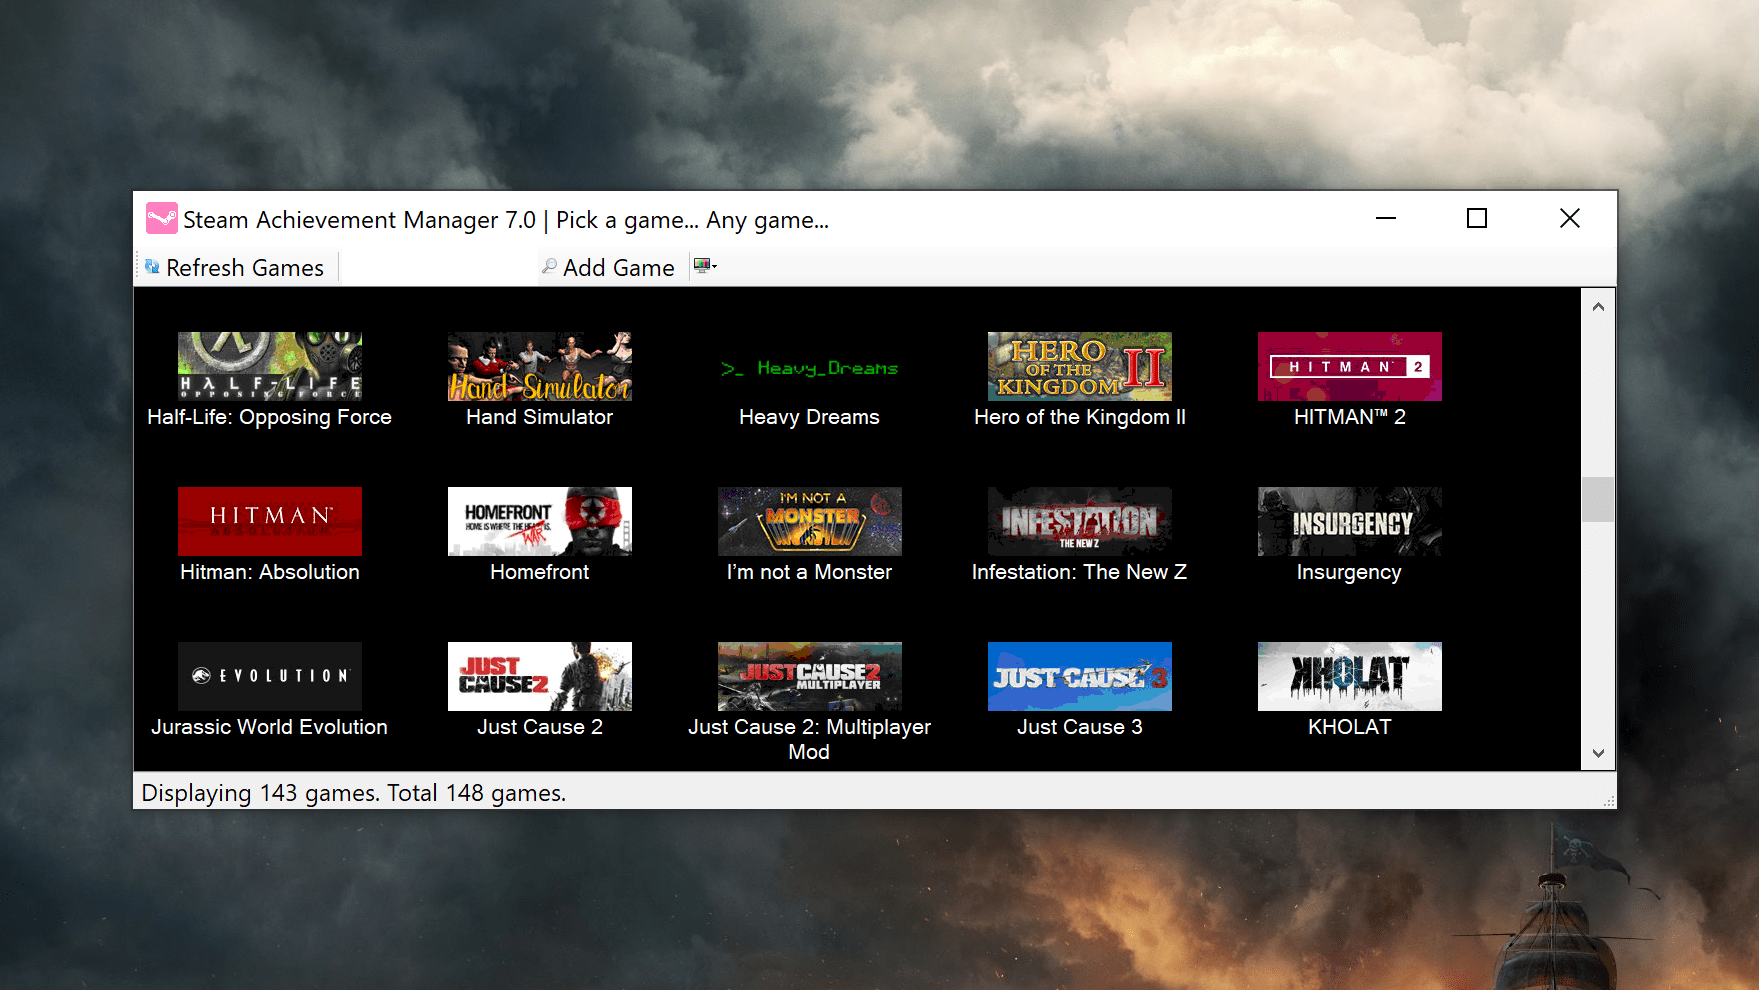Click the Refresh Games toolbar button
This screenshot has width=1759, height=990.
coord(234,268)
